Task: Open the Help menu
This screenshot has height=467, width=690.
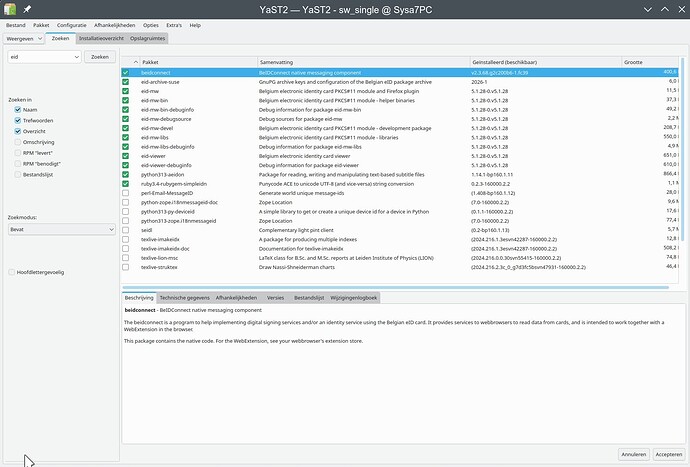Action: (195, 25)
